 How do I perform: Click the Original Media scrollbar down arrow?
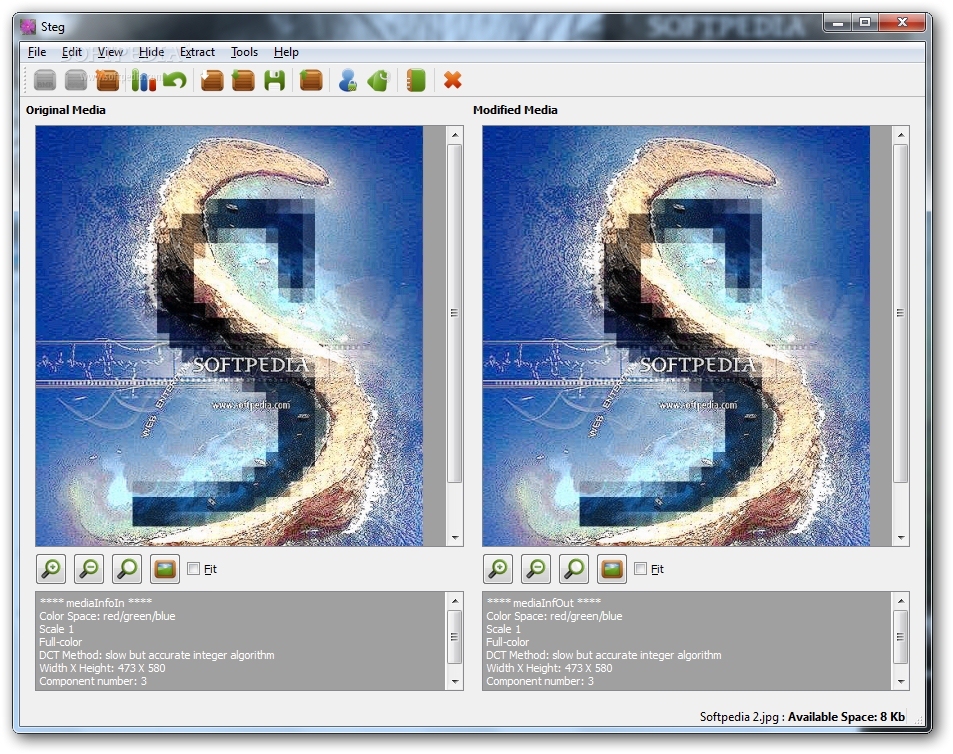point(455,538)
